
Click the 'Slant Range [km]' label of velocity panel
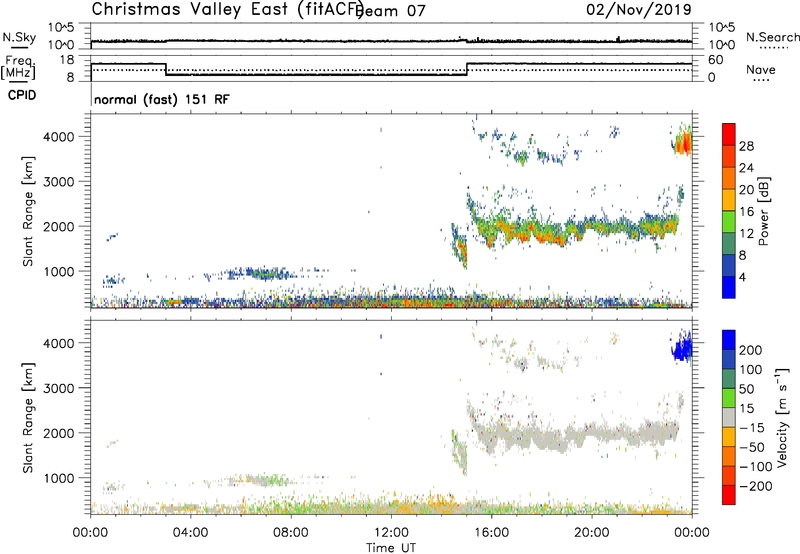click(x=28, y=417)
